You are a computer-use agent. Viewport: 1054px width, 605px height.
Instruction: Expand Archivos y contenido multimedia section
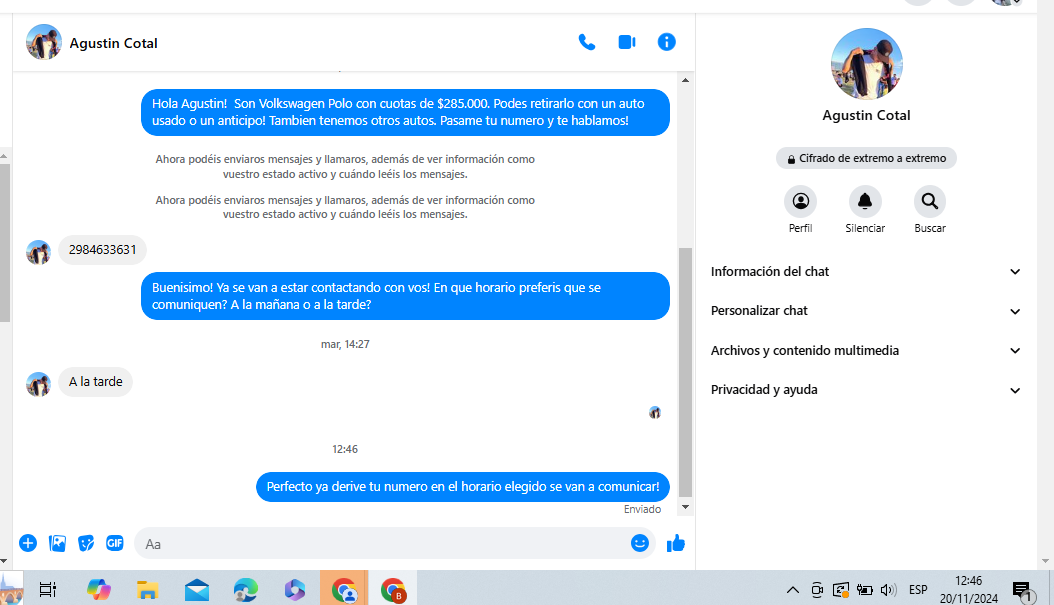866,351
